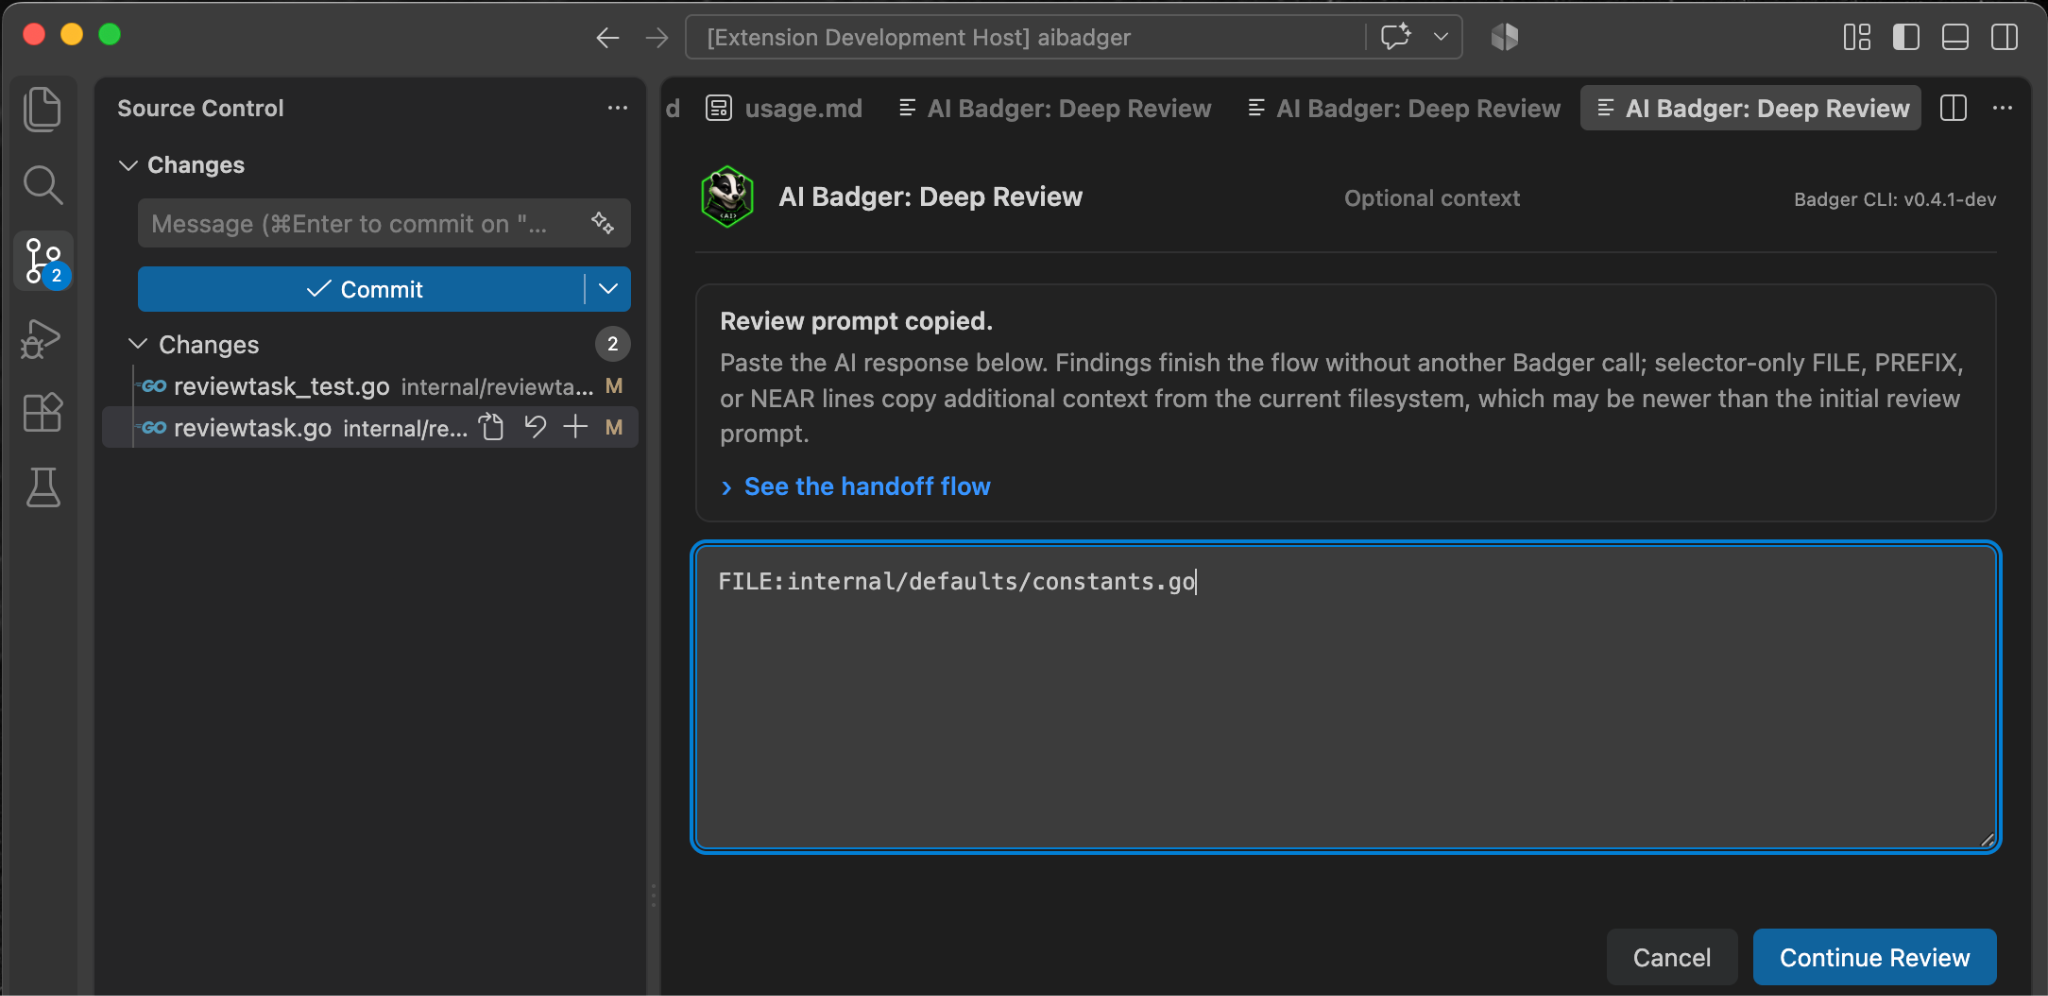This screenshot has height=996, width=2048.
Task: Open the Search view in activity bar
Action: pyautogui.click(x=42, y=185)
